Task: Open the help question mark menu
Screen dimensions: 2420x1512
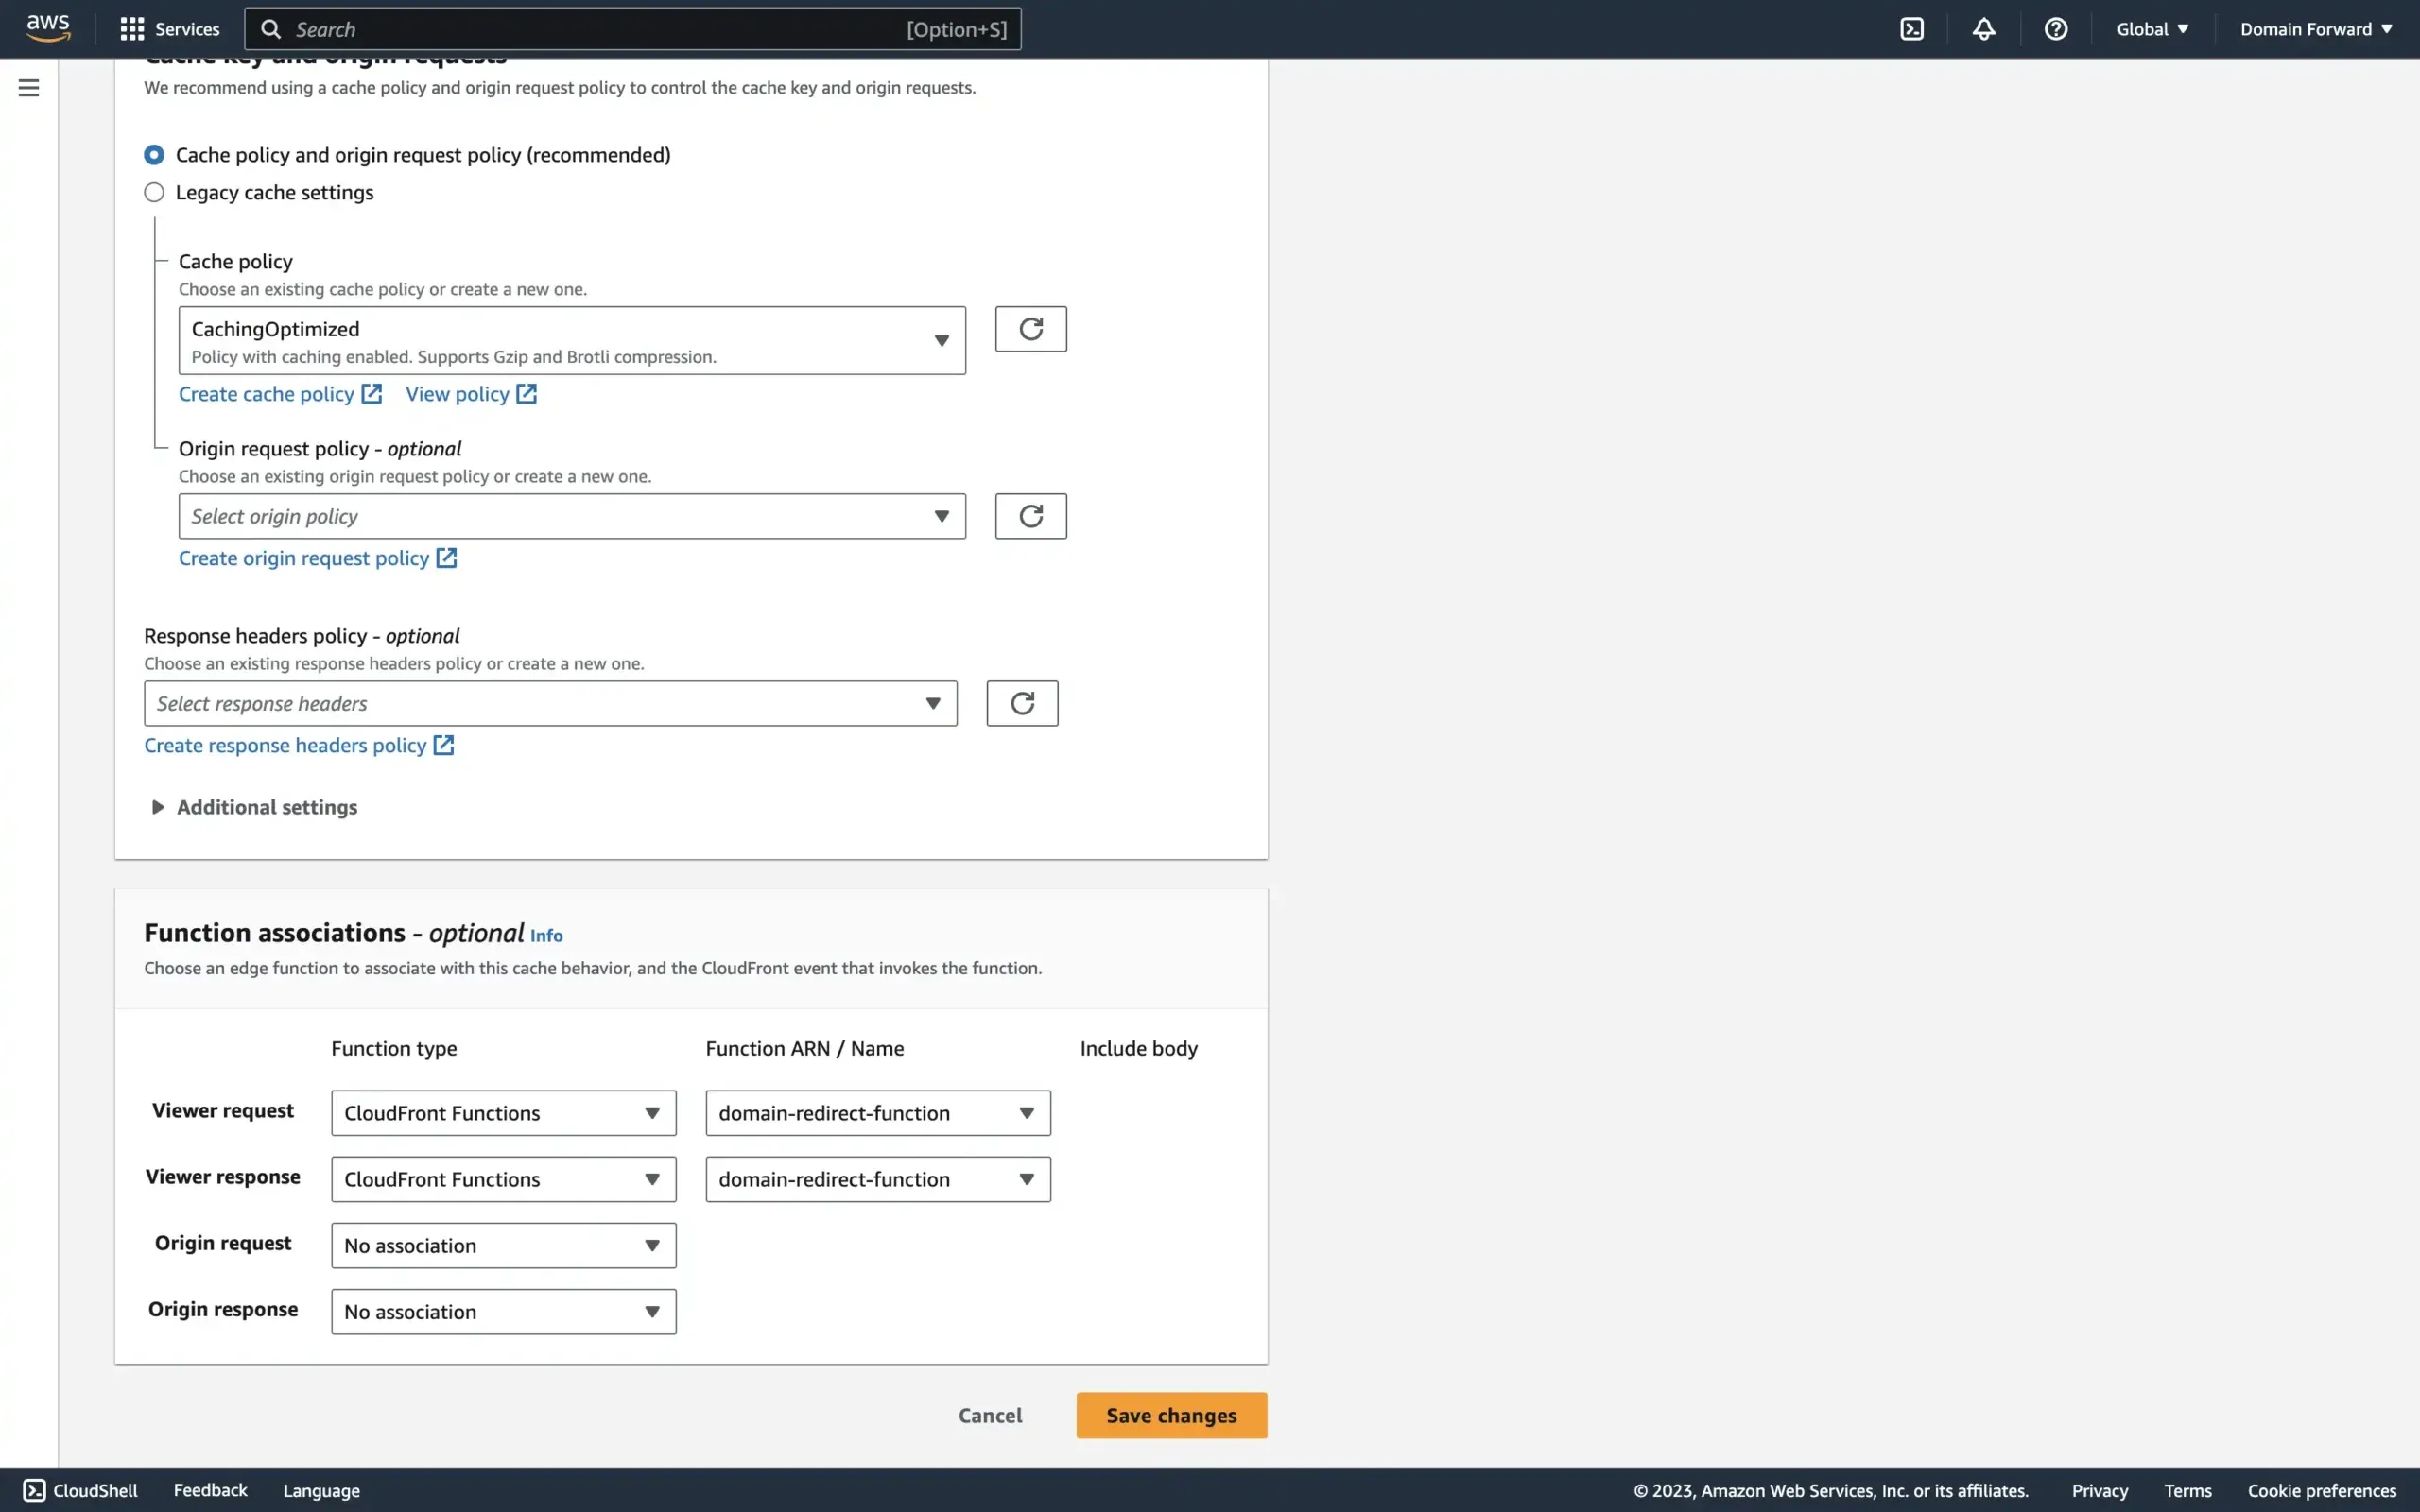Action: [x=2055, y=28]
